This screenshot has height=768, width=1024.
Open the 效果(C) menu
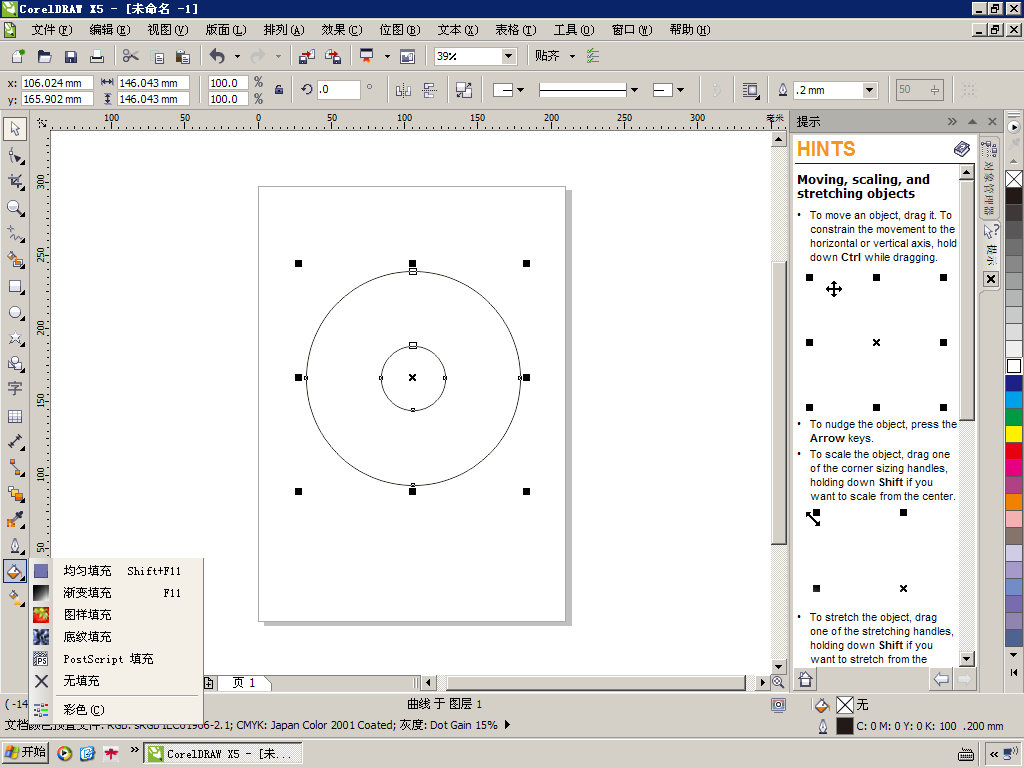coord(342,30)
